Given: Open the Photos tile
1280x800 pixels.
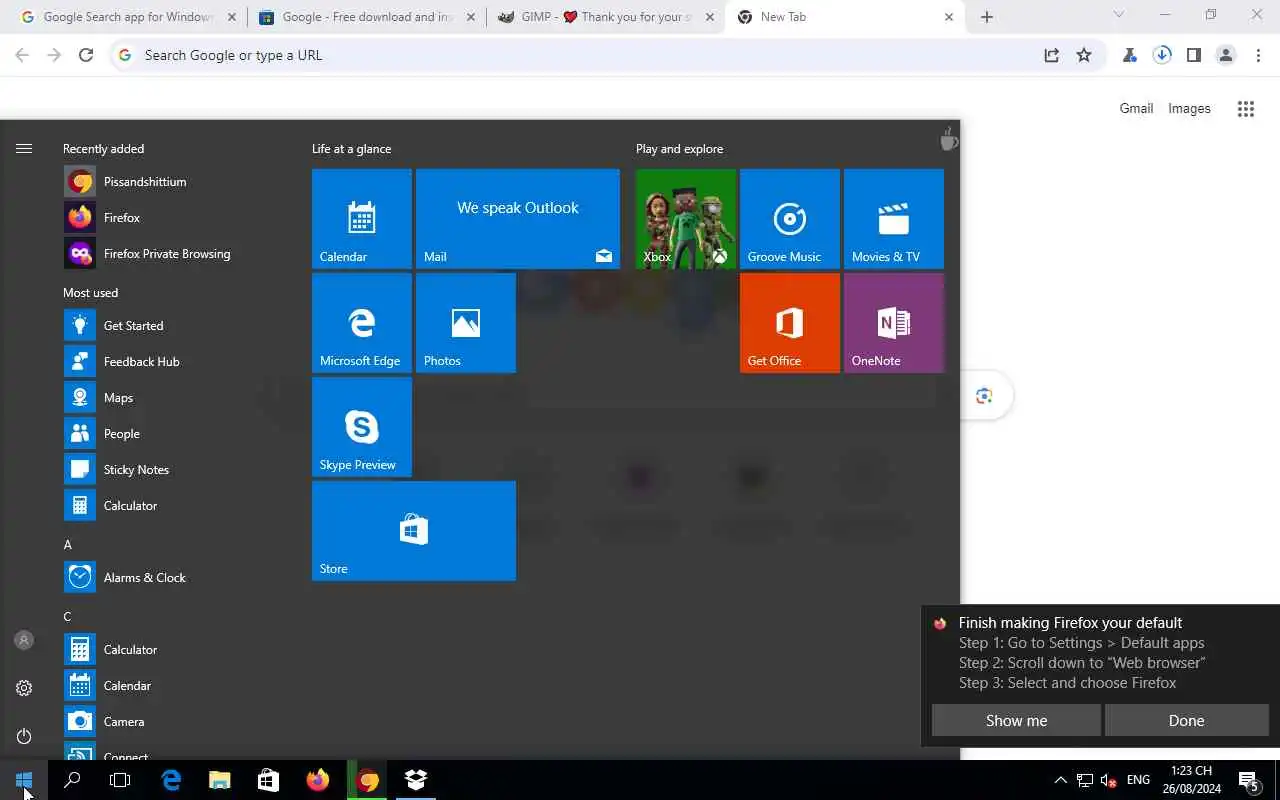Looking at the screenshot, I should [x=466, y=323].
